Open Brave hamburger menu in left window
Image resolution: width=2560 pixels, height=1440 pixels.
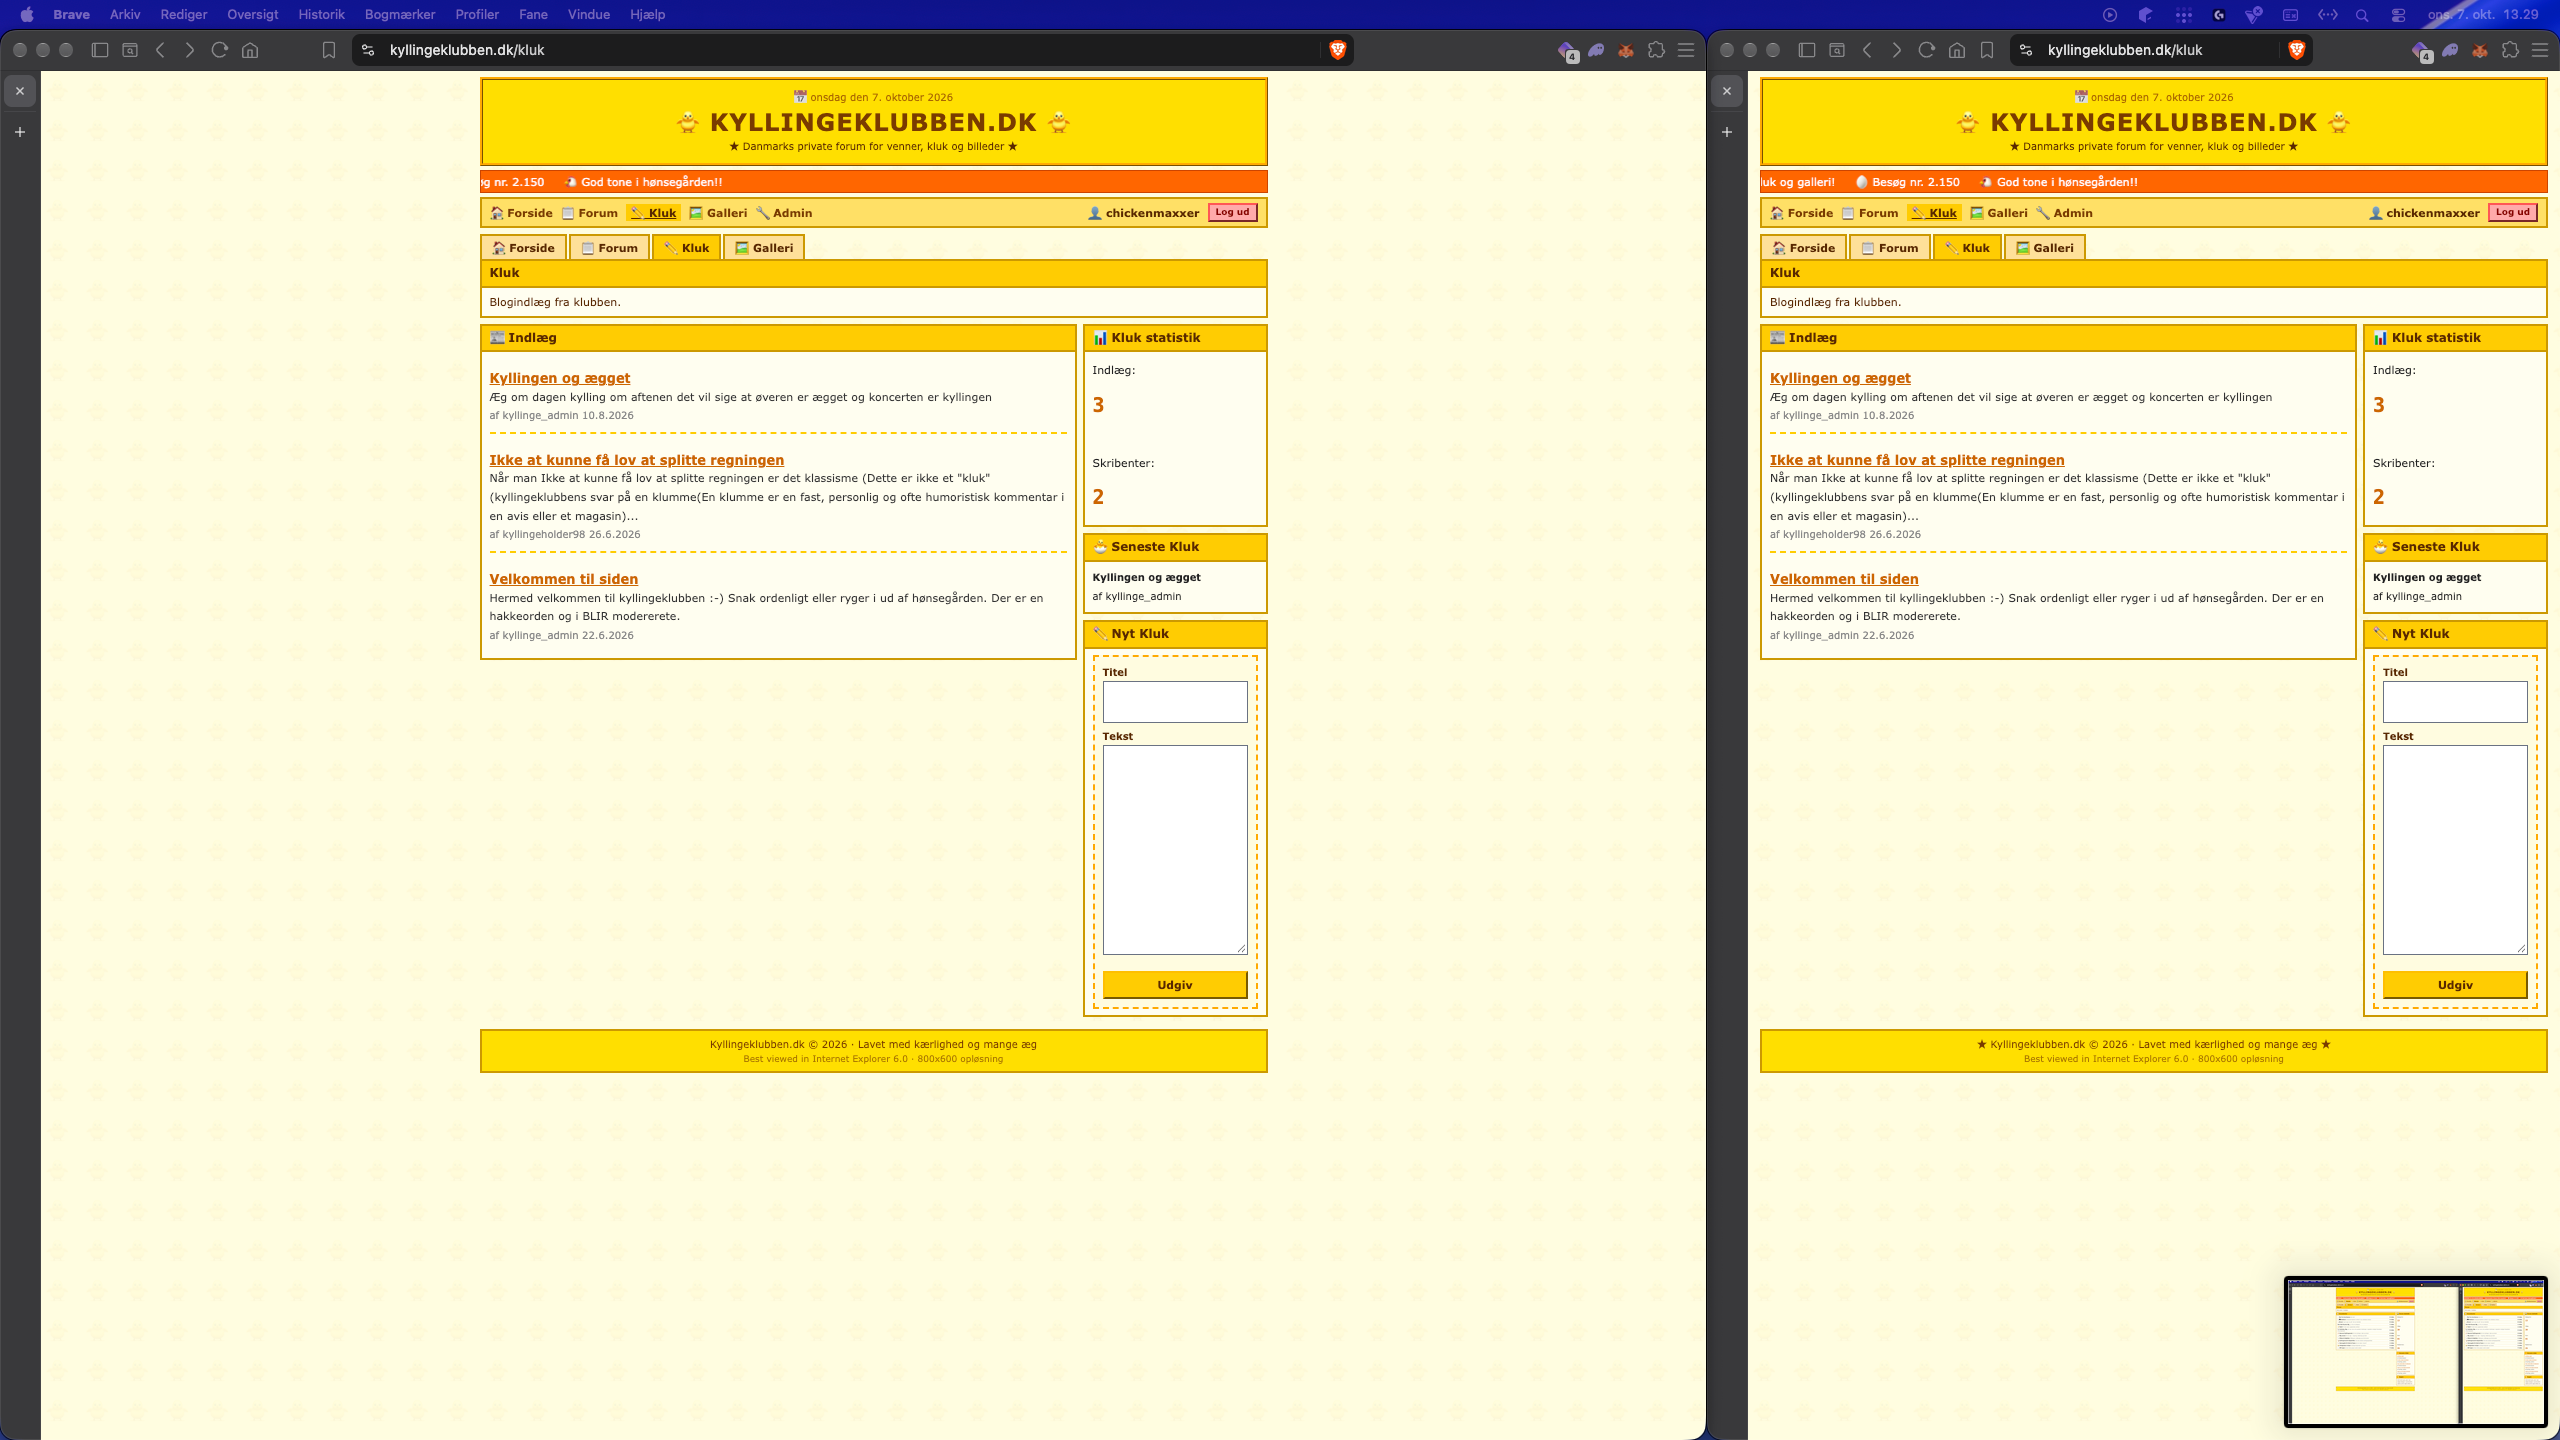[x=1686, y=50]
